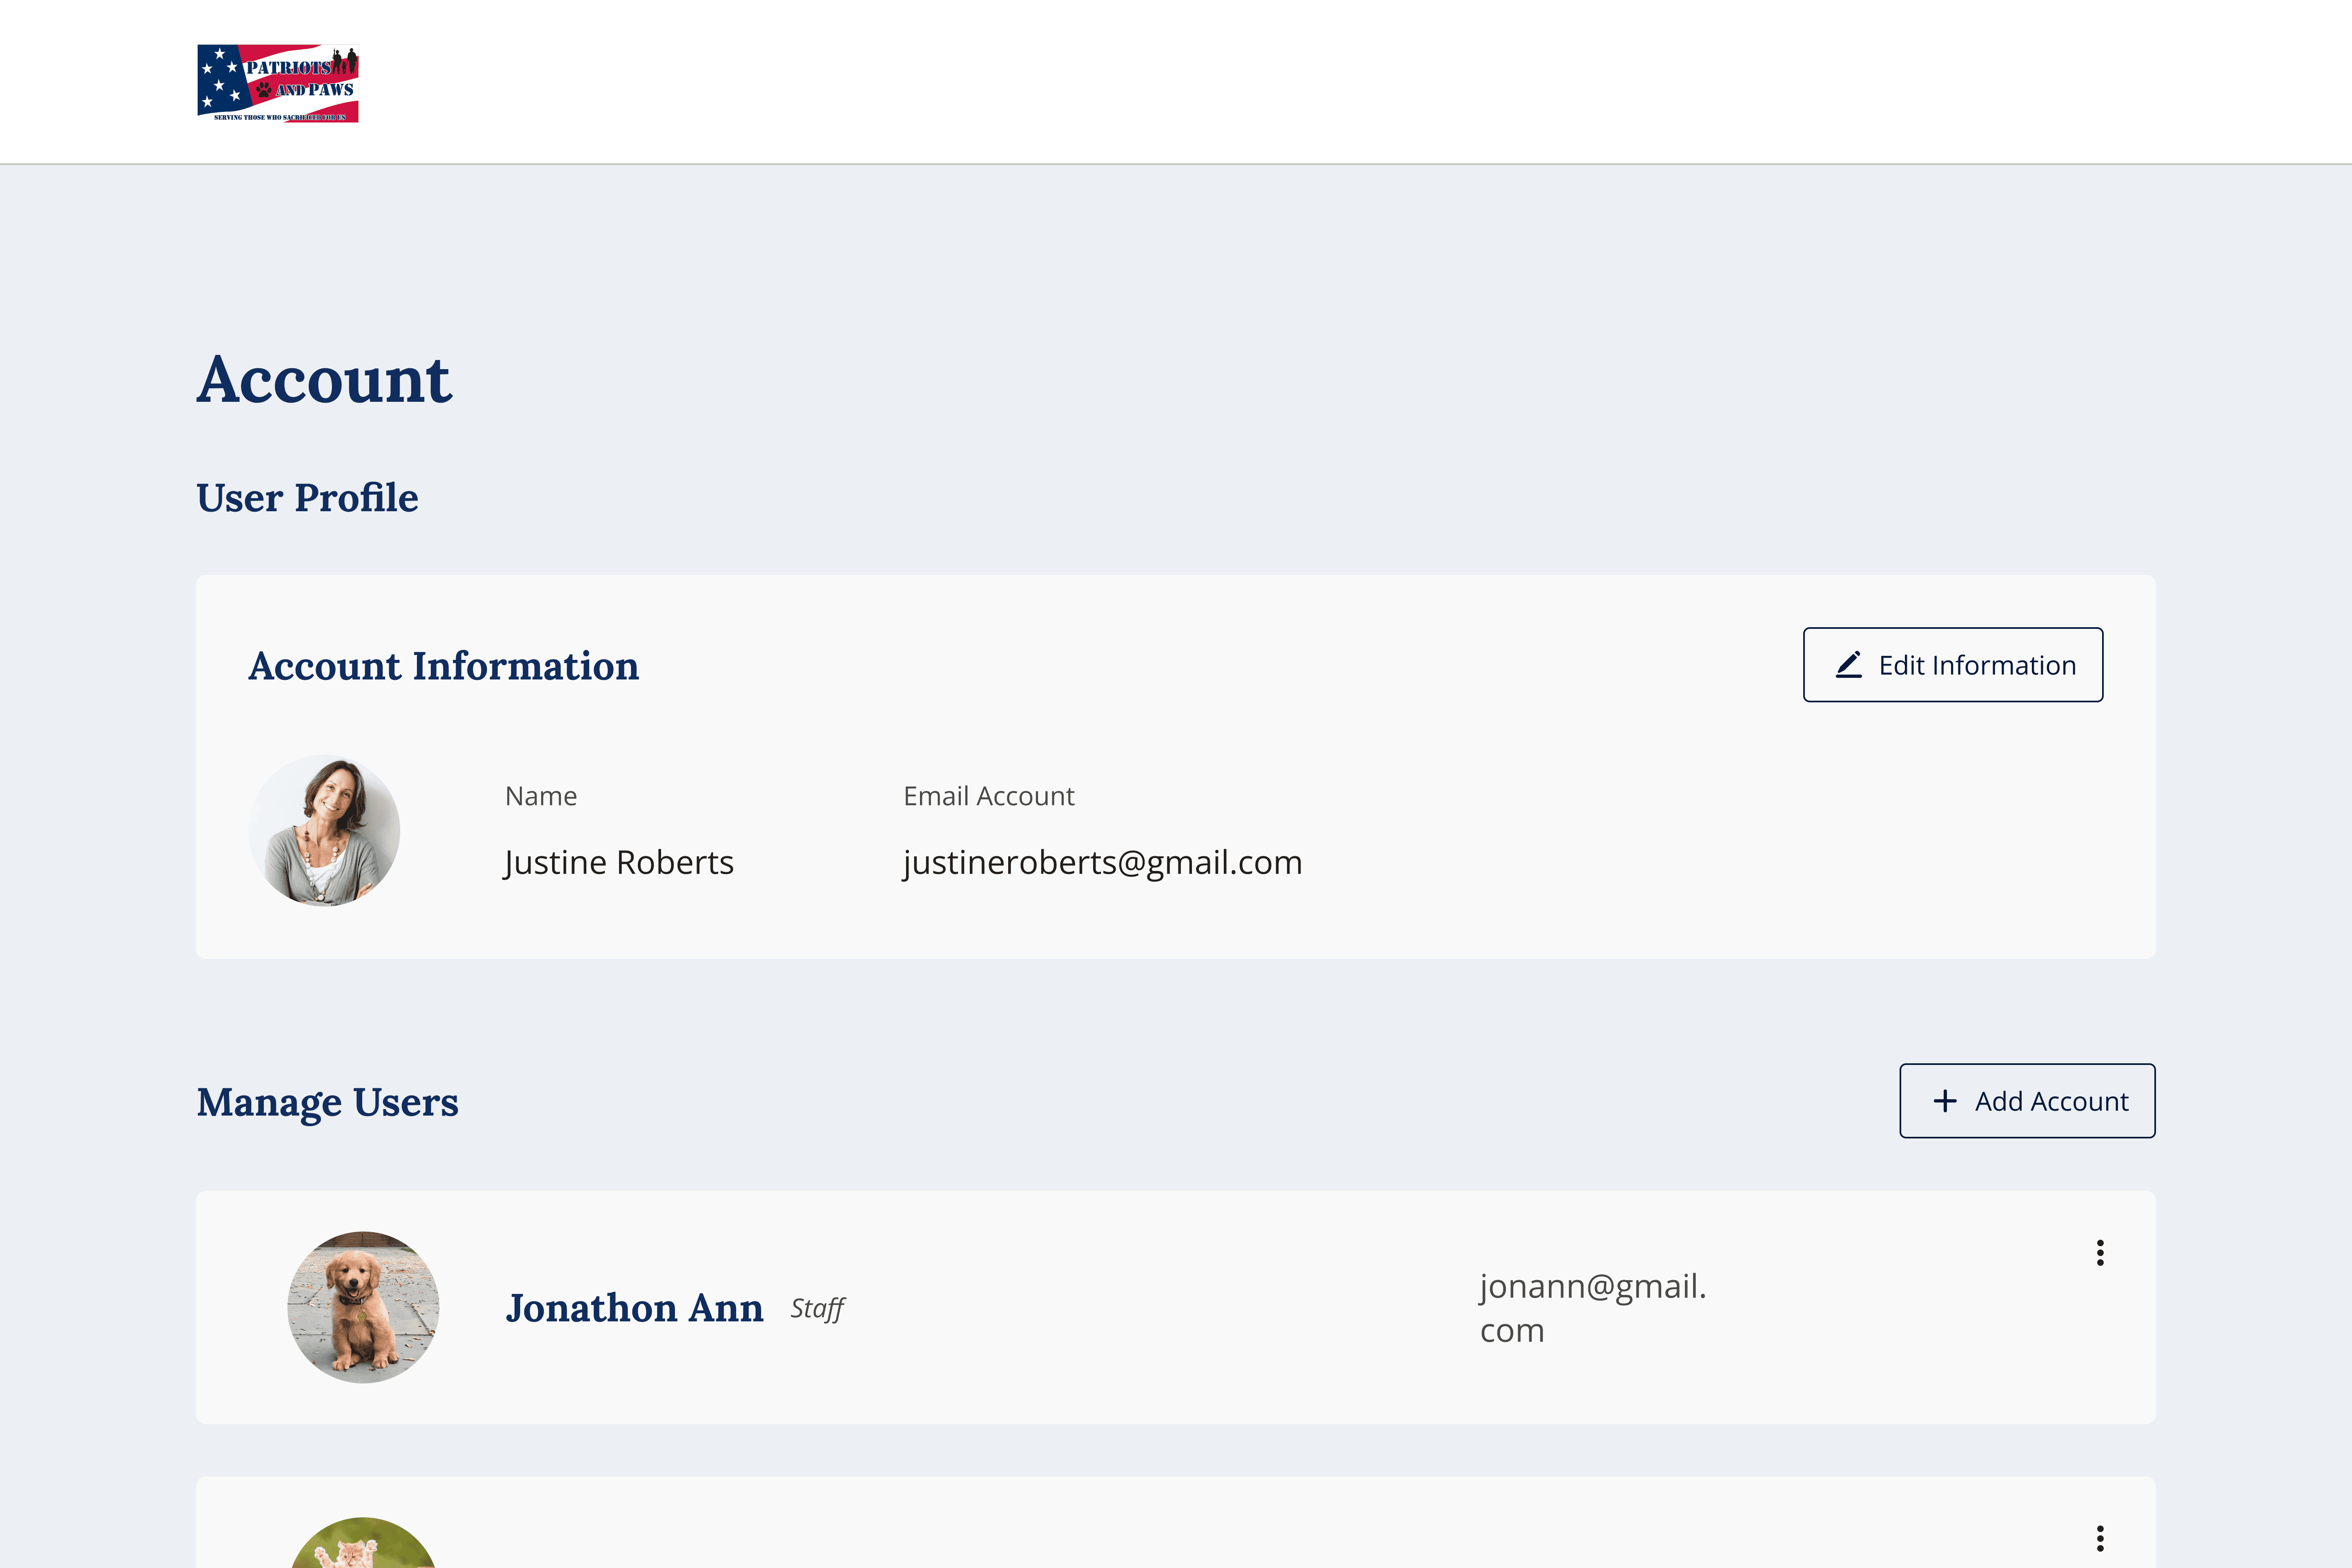Click the jonann@gmail.com email address
Screen dimensions: 2352x1568
click(x=1592, y=1307)
